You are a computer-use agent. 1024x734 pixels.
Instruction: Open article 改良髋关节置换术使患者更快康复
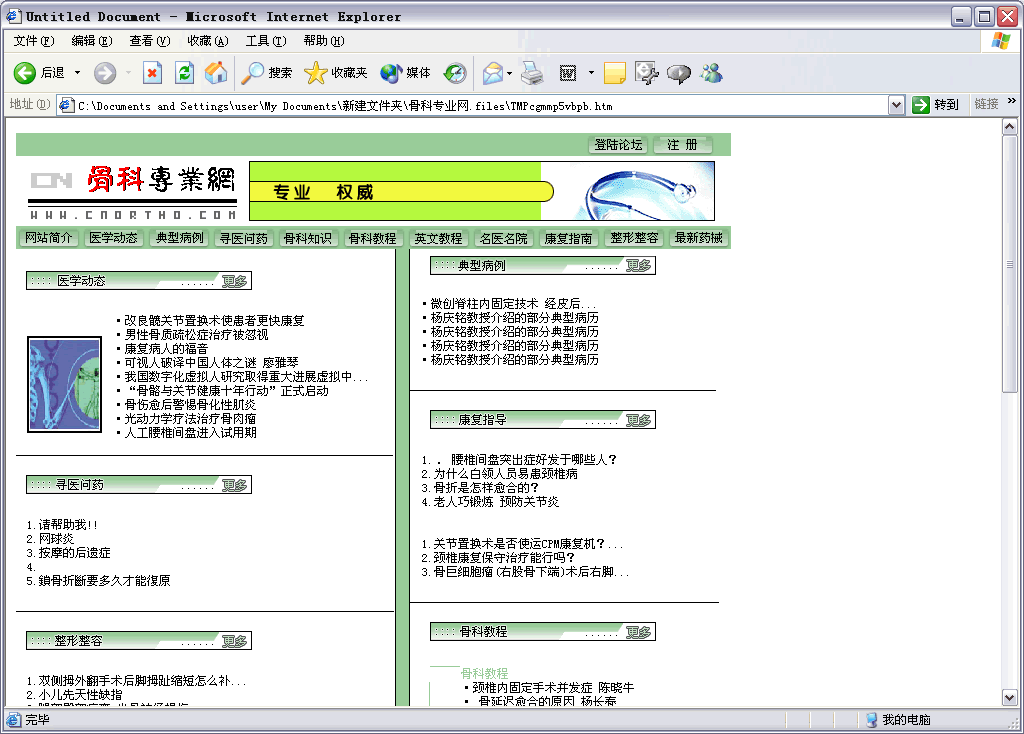214,321
